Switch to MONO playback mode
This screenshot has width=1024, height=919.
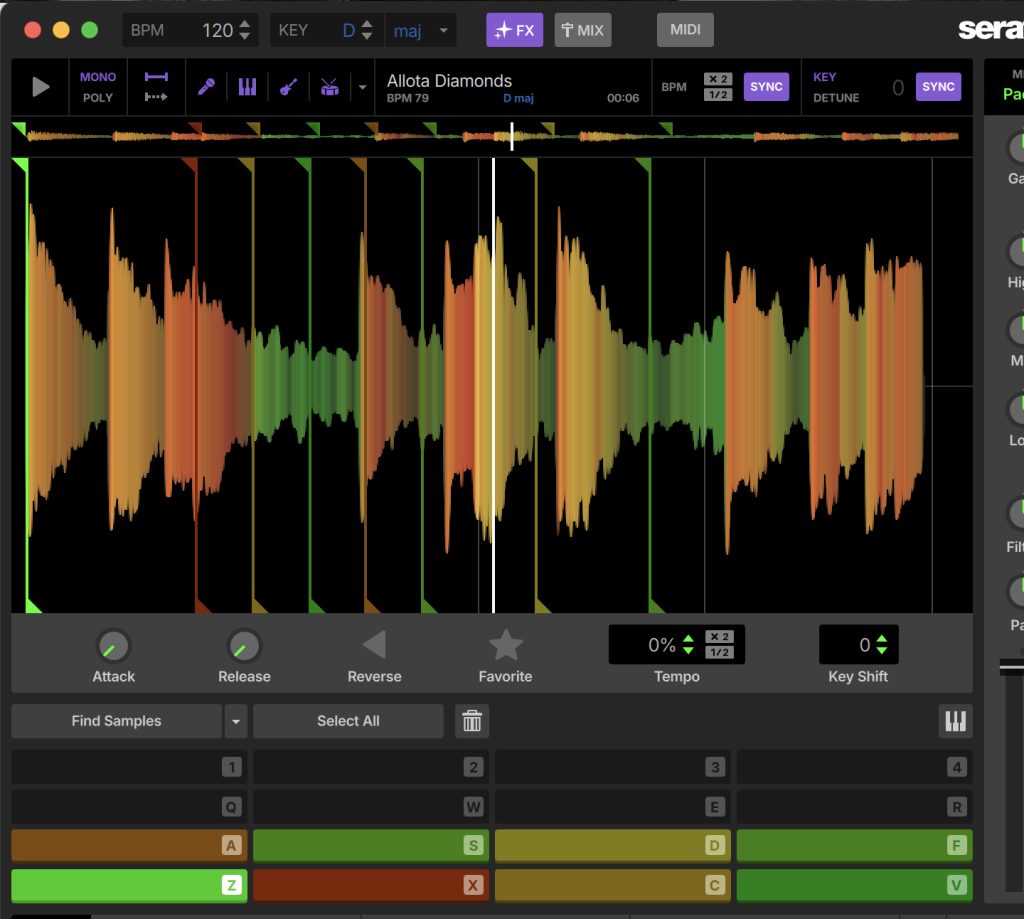(98, 77)
